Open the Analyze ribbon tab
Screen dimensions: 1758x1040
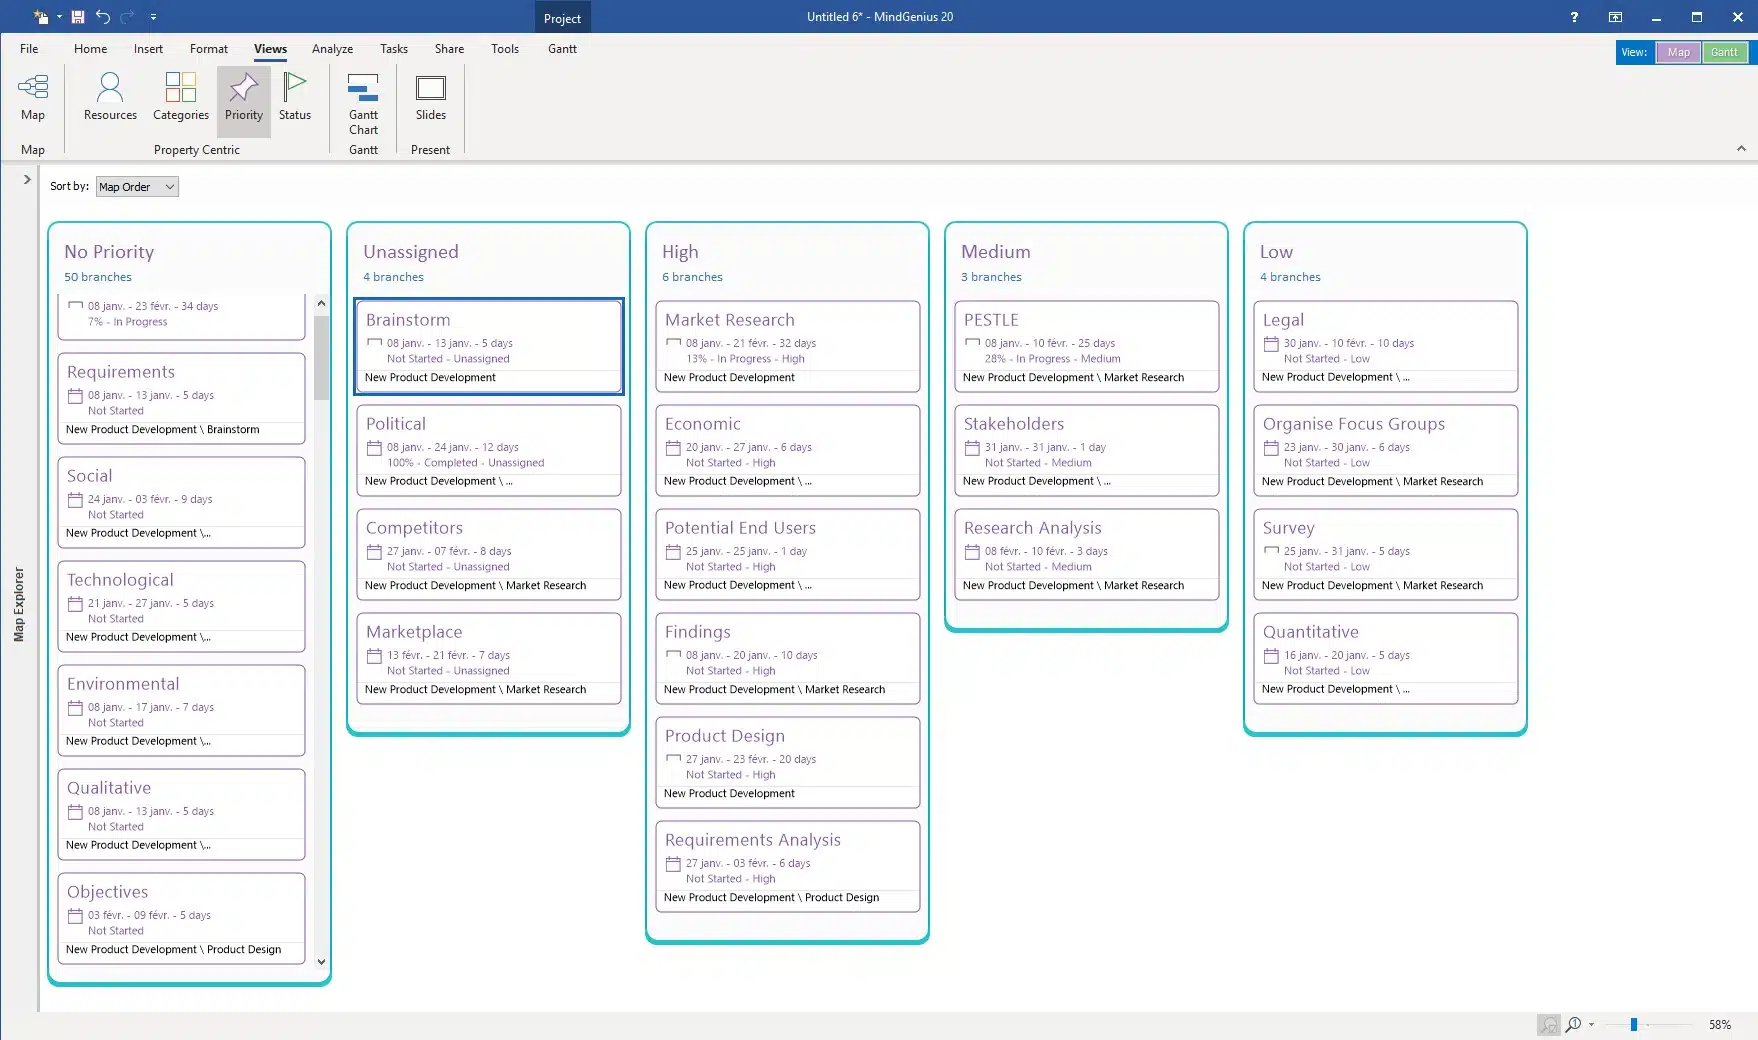tap(332, 49)
